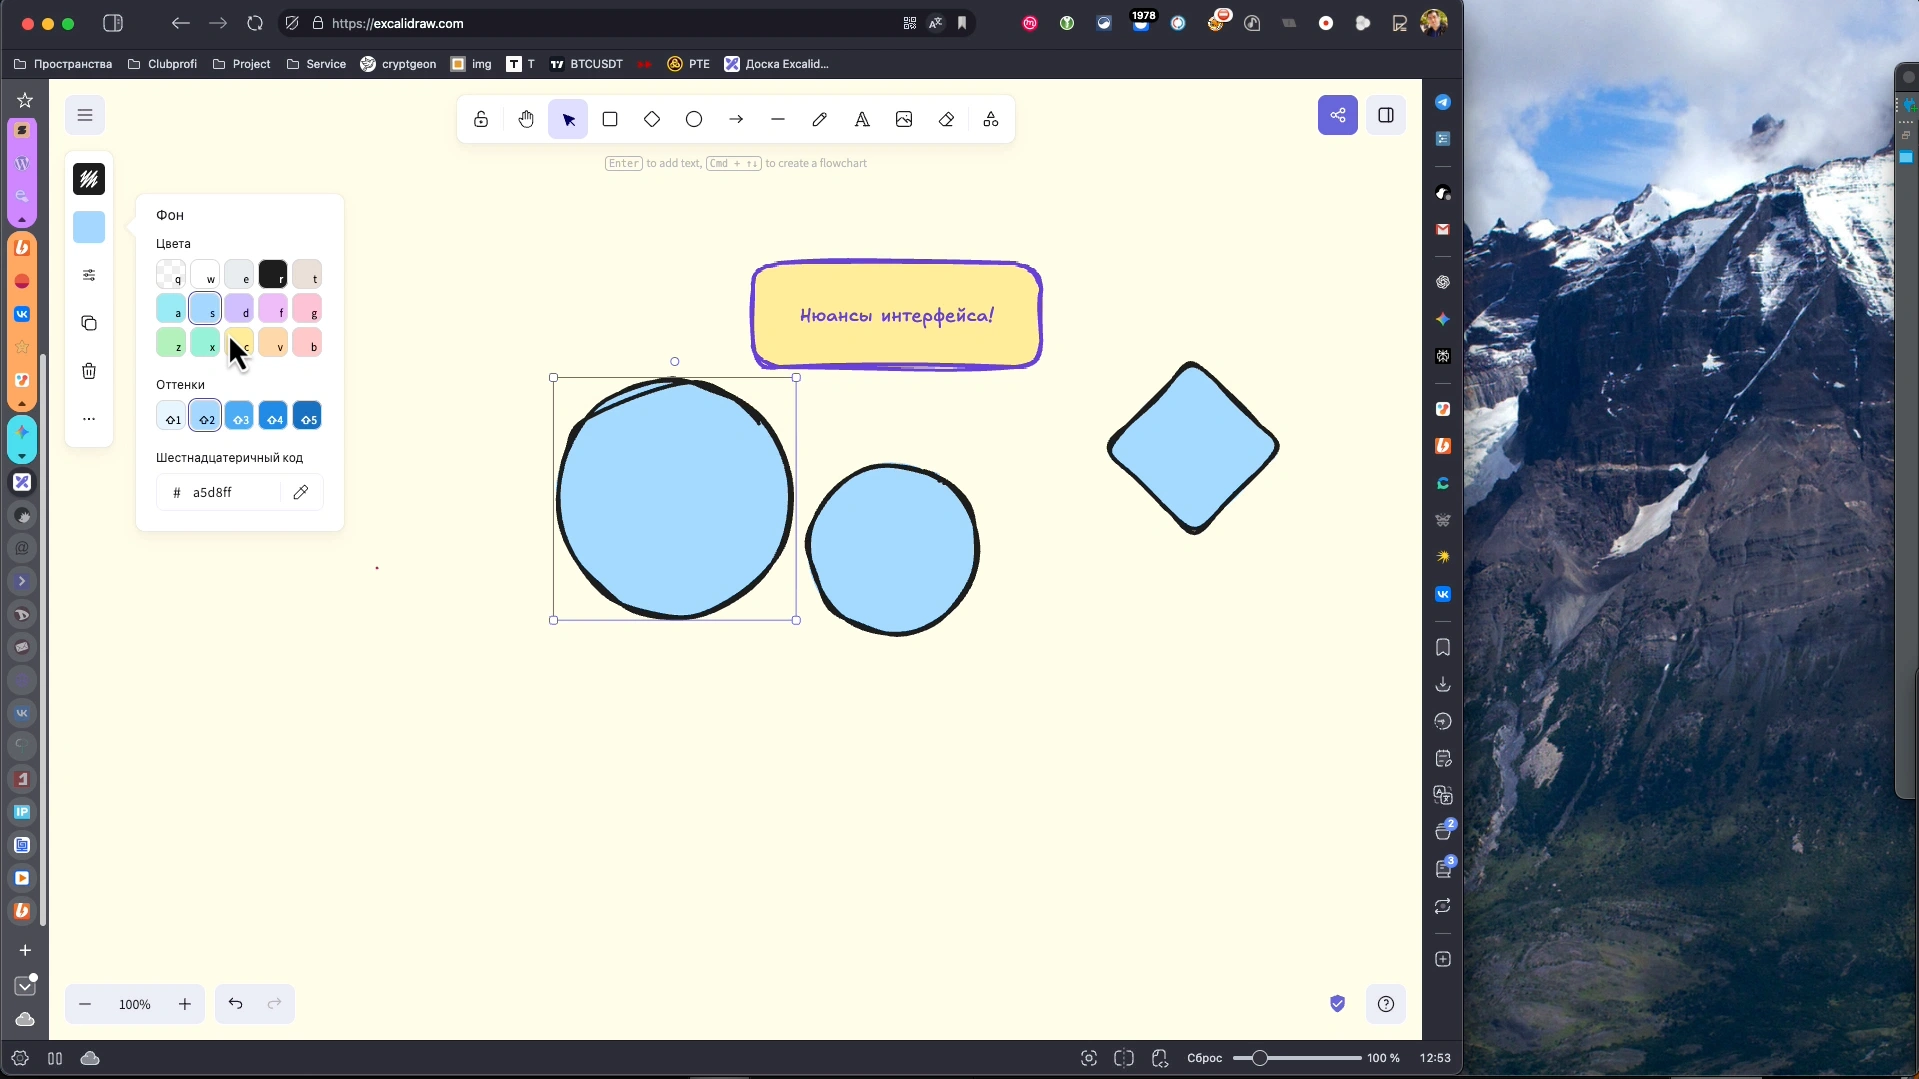This screenshot has height=1079, width=1919.
Task: Toggle the right library sidebar panel
Action: (x=1386, y=115)
